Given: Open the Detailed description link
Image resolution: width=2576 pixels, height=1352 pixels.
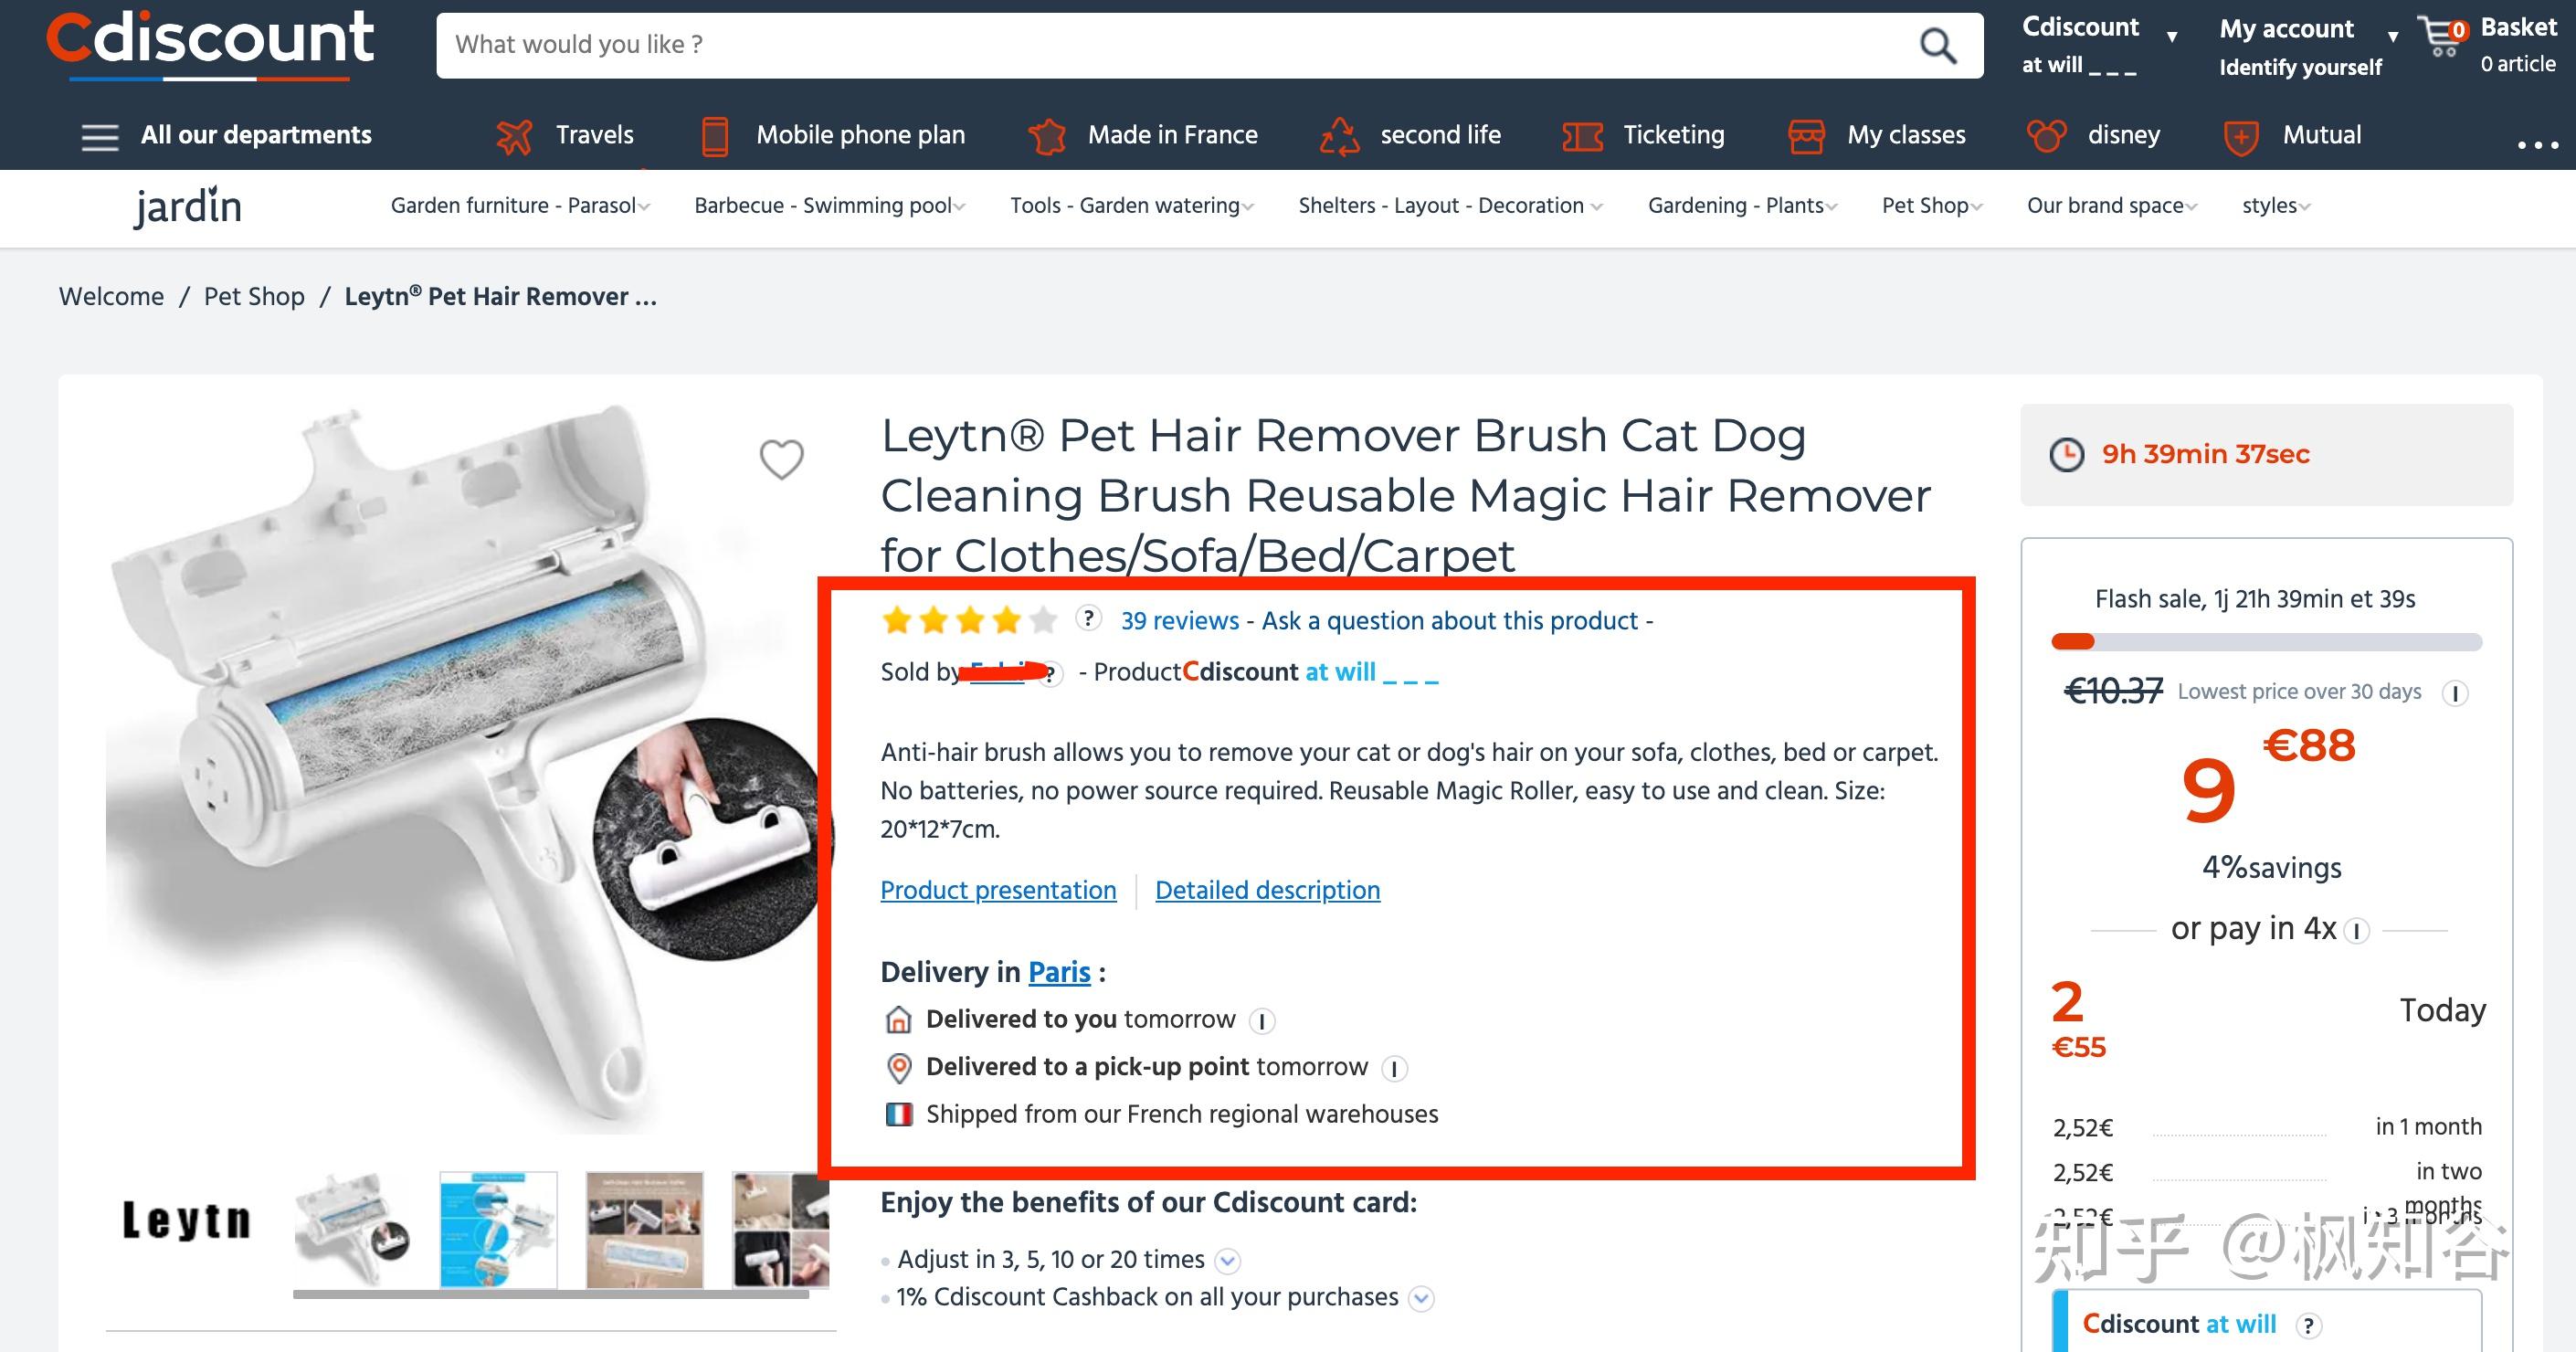Looking at the screenshot, I should tap(1267, 890).
